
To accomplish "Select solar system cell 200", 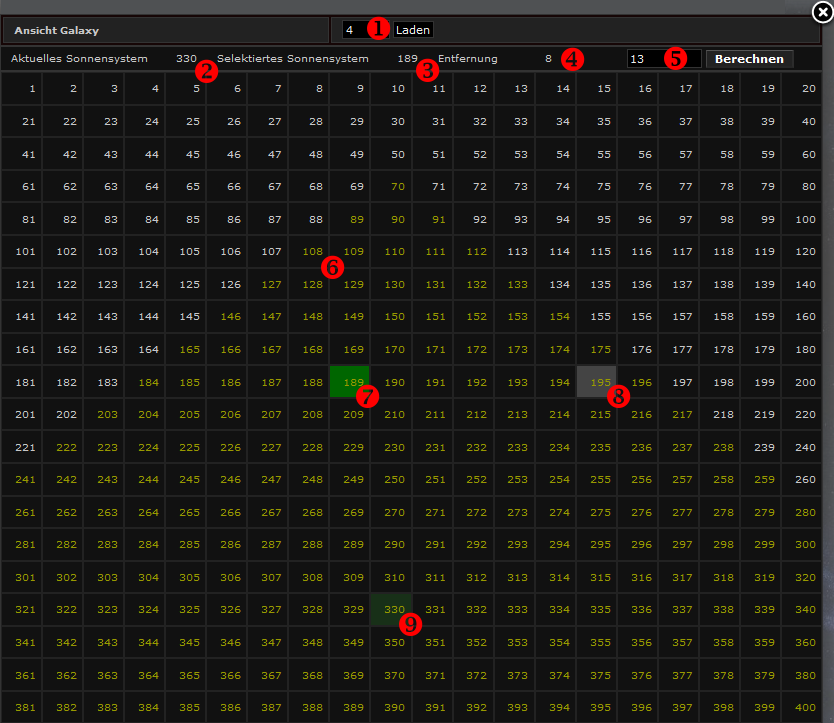I will pyautogui.click(x=801, y=382).
